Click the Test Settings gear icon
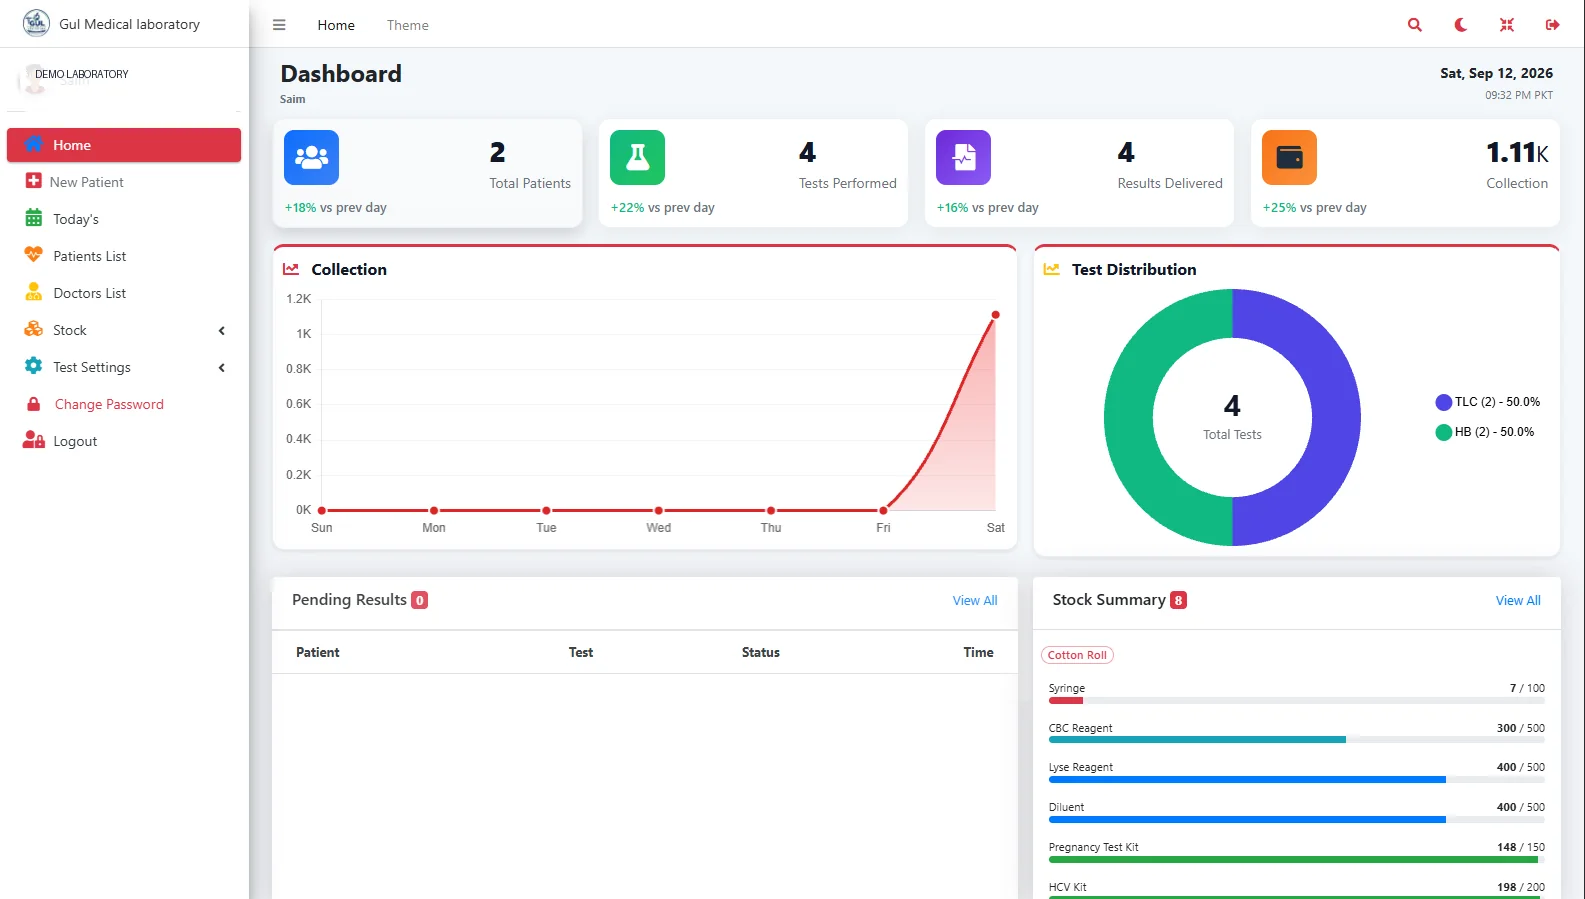 click(33, 366)
